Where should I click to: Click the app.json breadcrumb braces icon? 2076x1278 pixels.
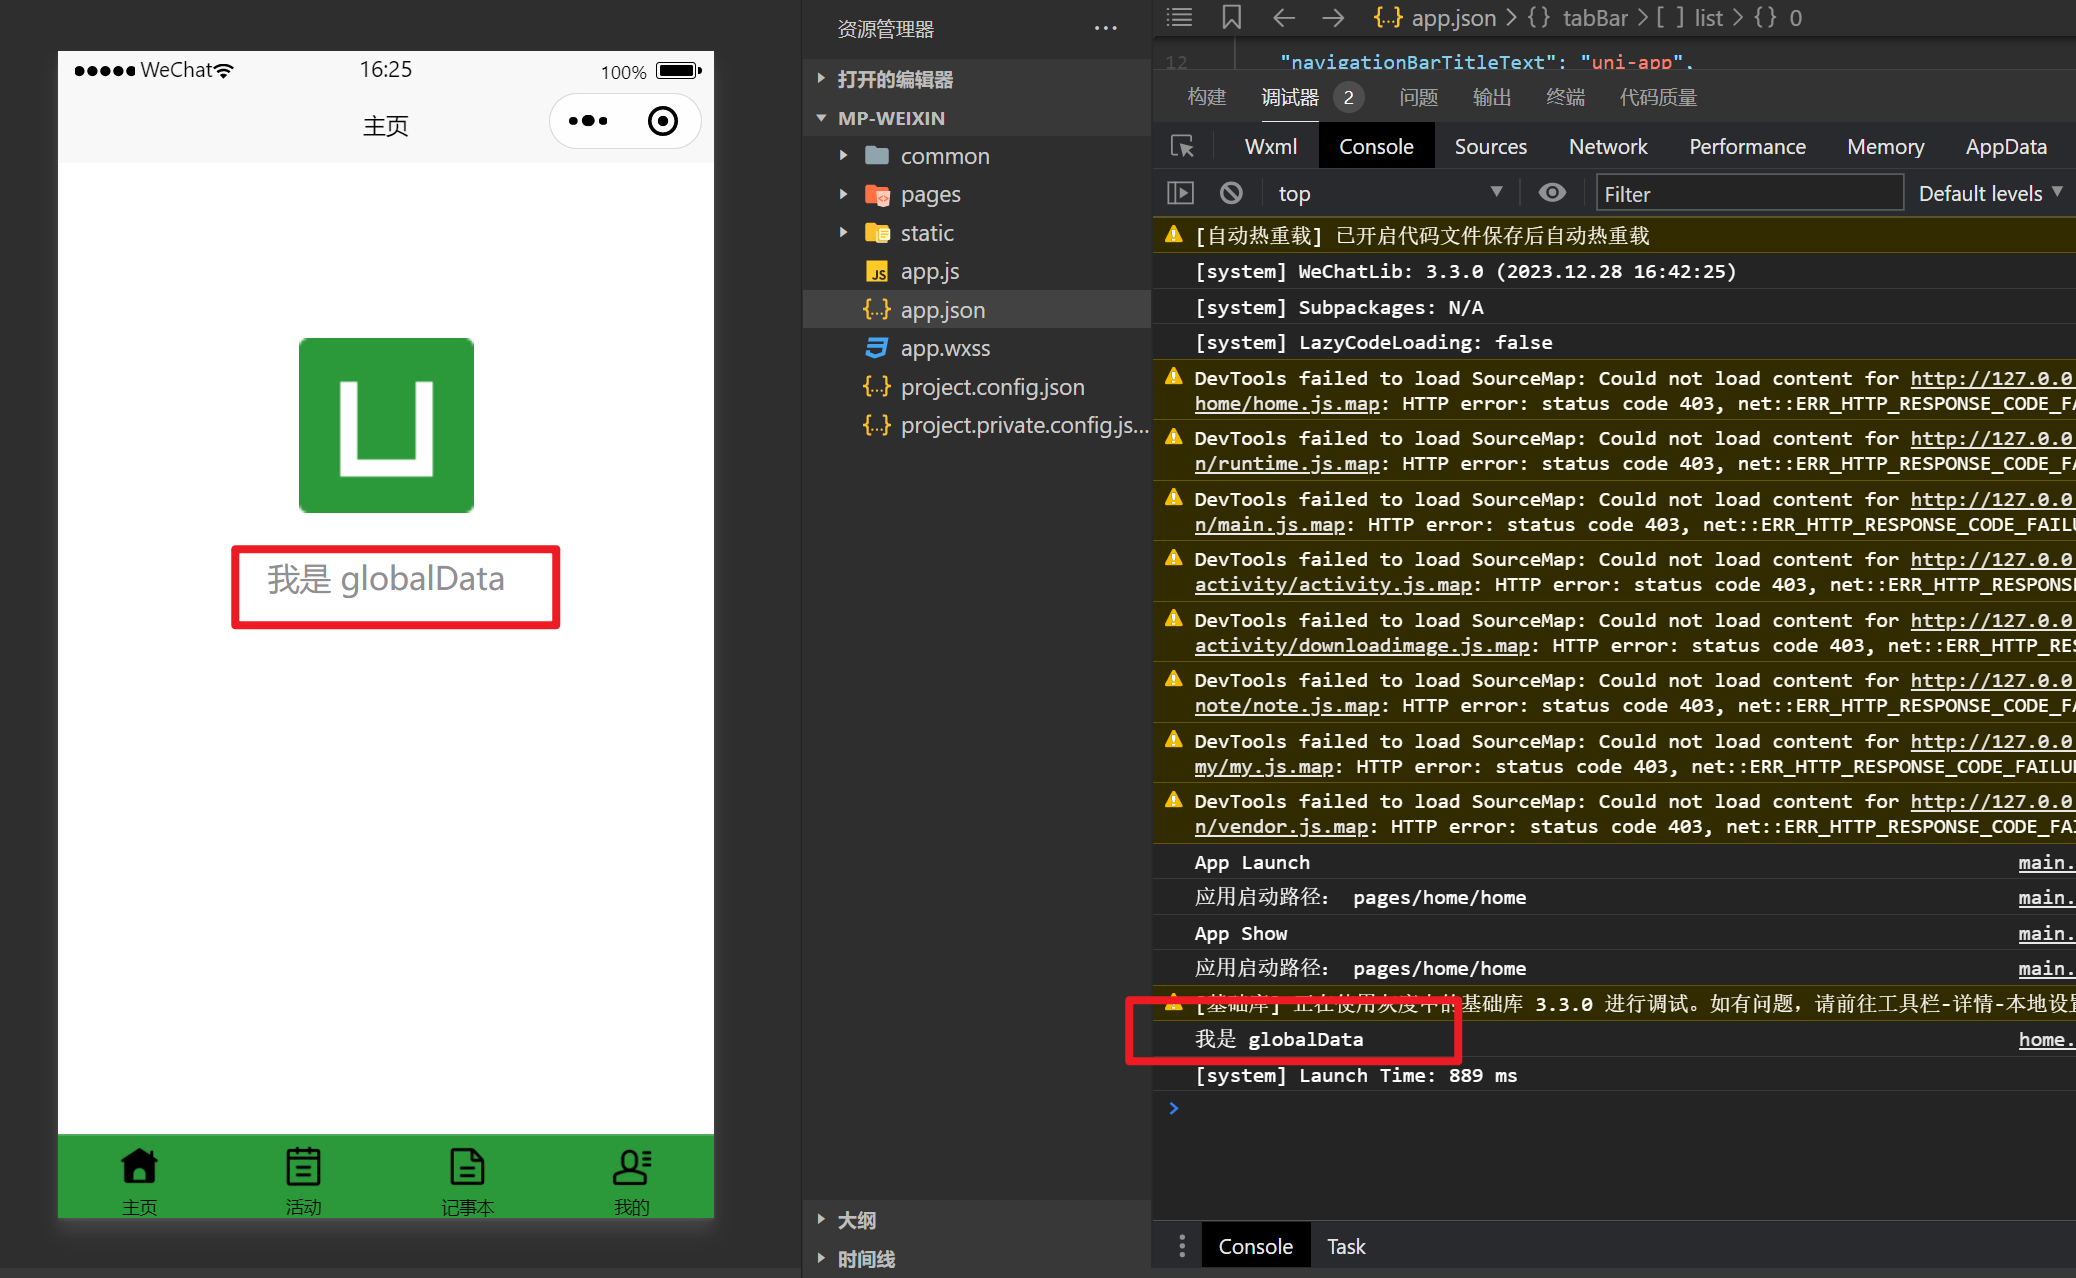point(1388,17)
